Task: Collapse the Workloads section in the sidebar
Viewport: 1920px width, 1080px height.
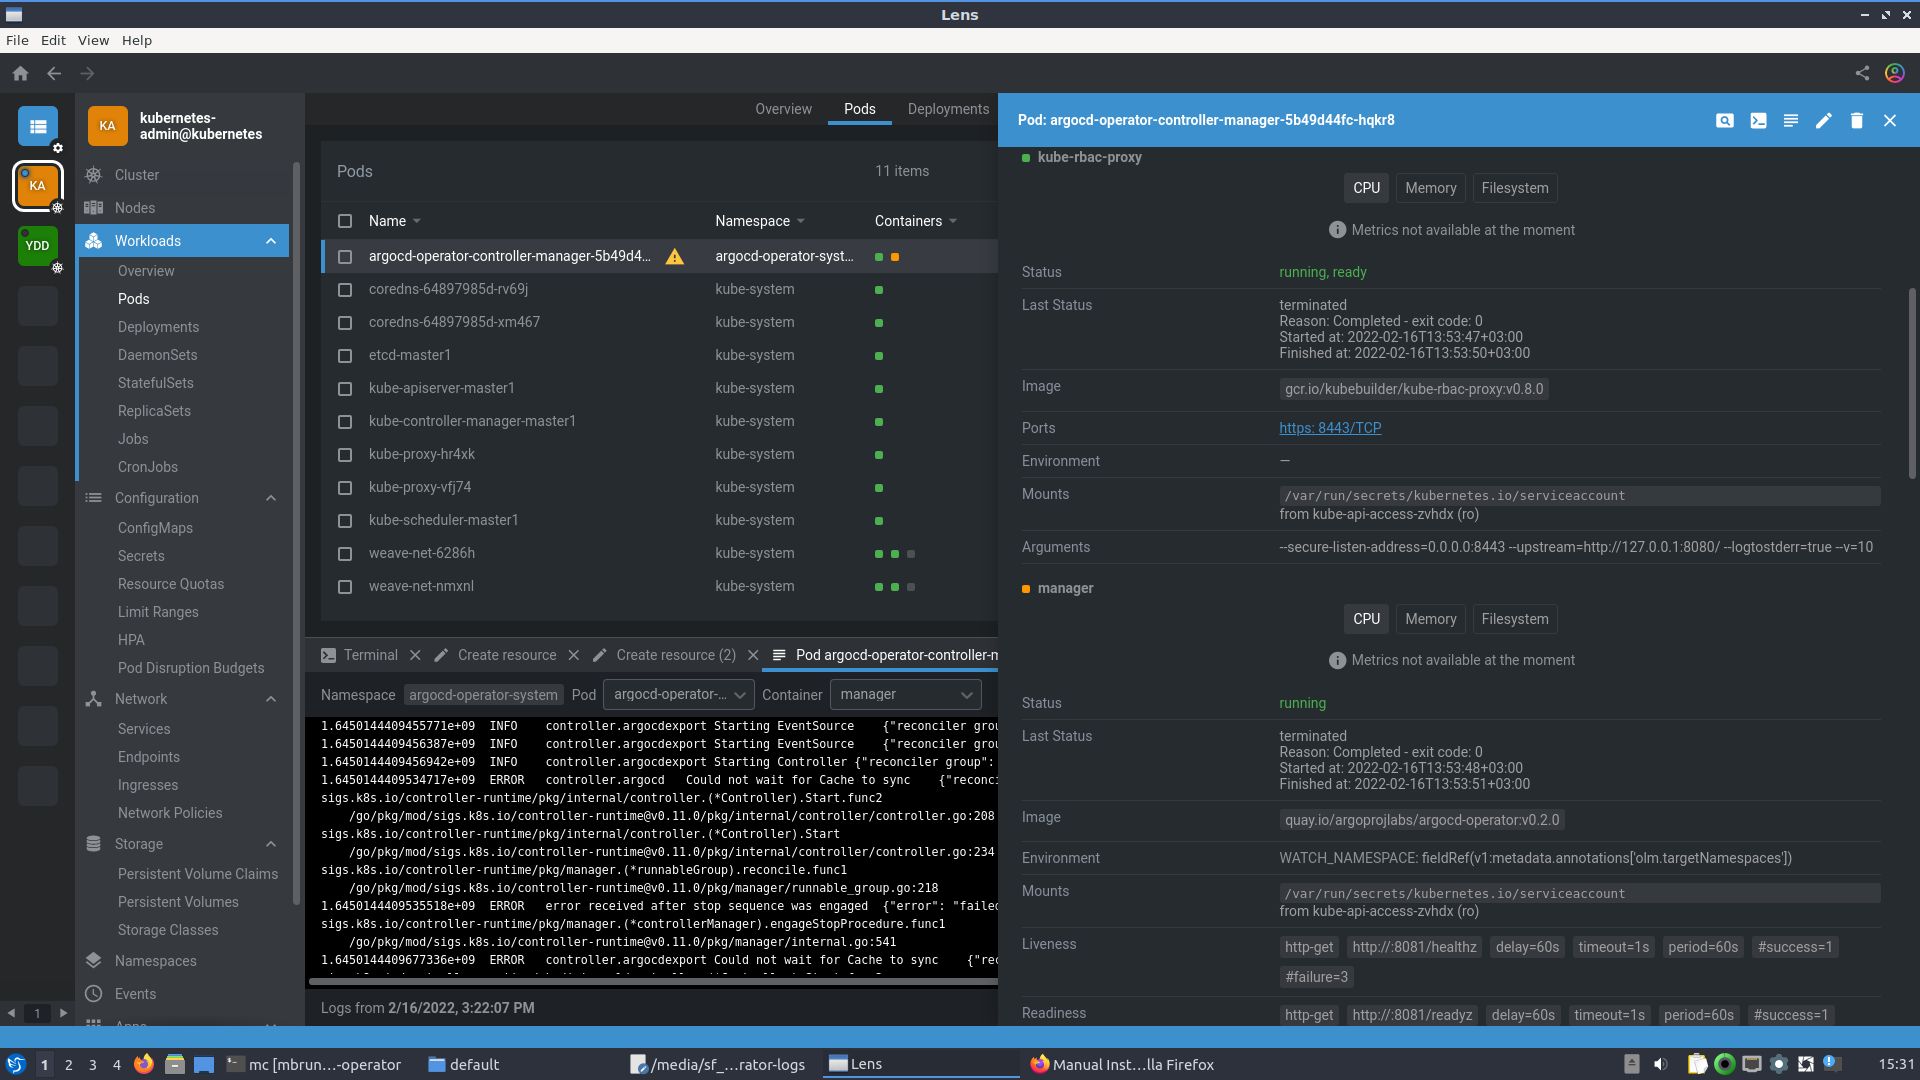Action: (x=270, y=240)
